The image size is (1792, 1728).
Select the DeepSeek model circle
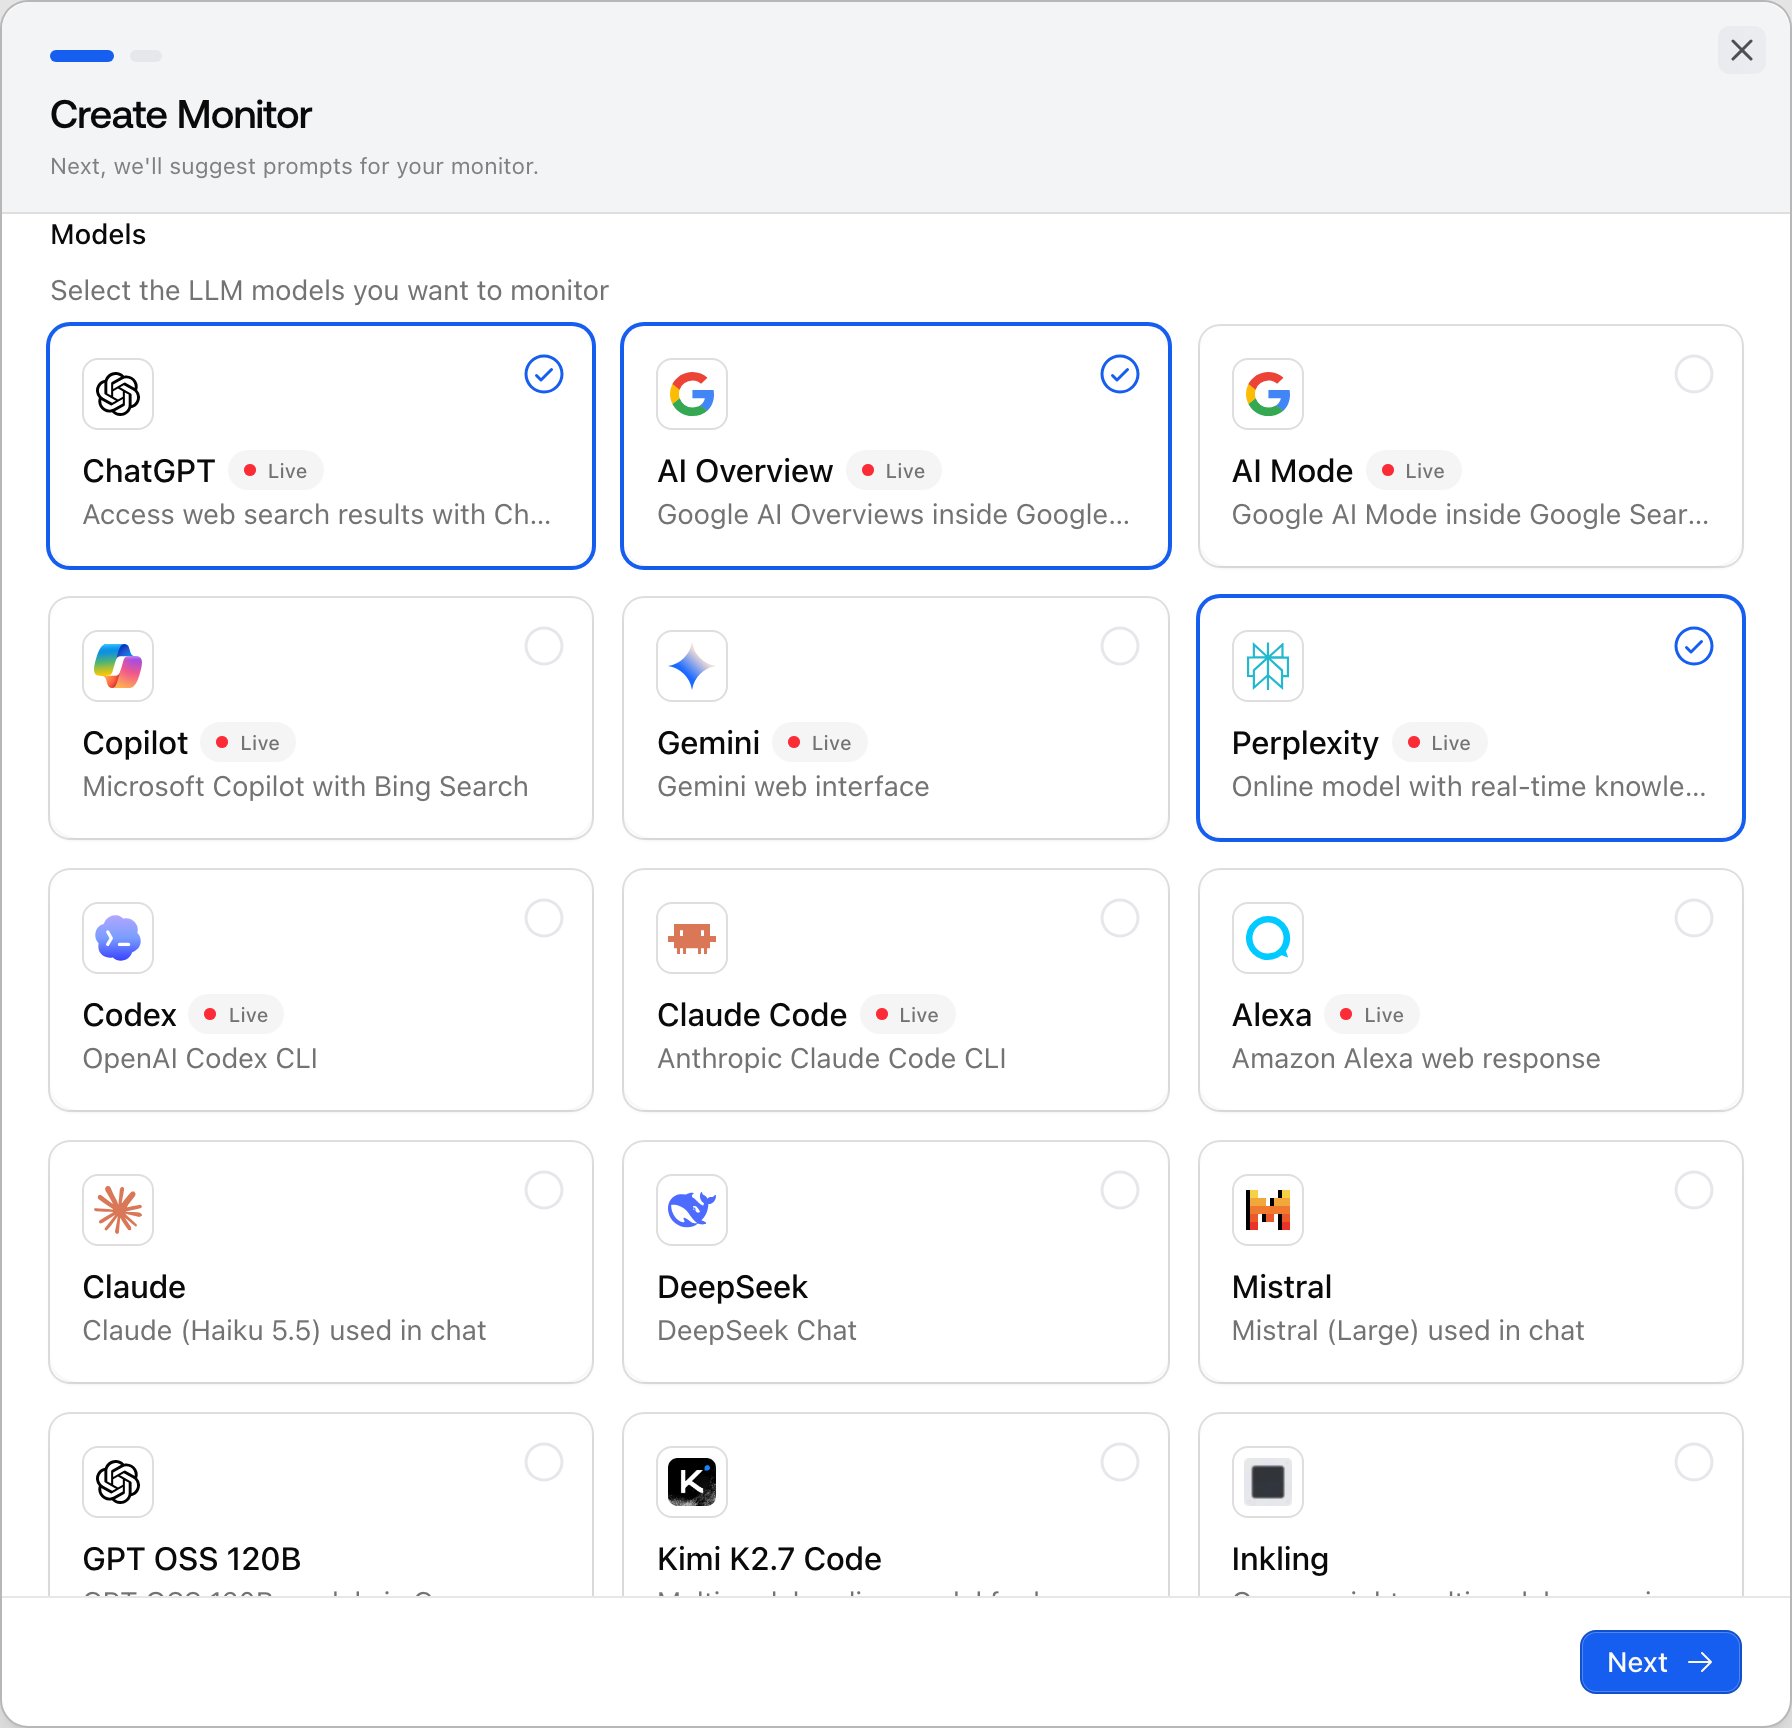(1120, 1190)
